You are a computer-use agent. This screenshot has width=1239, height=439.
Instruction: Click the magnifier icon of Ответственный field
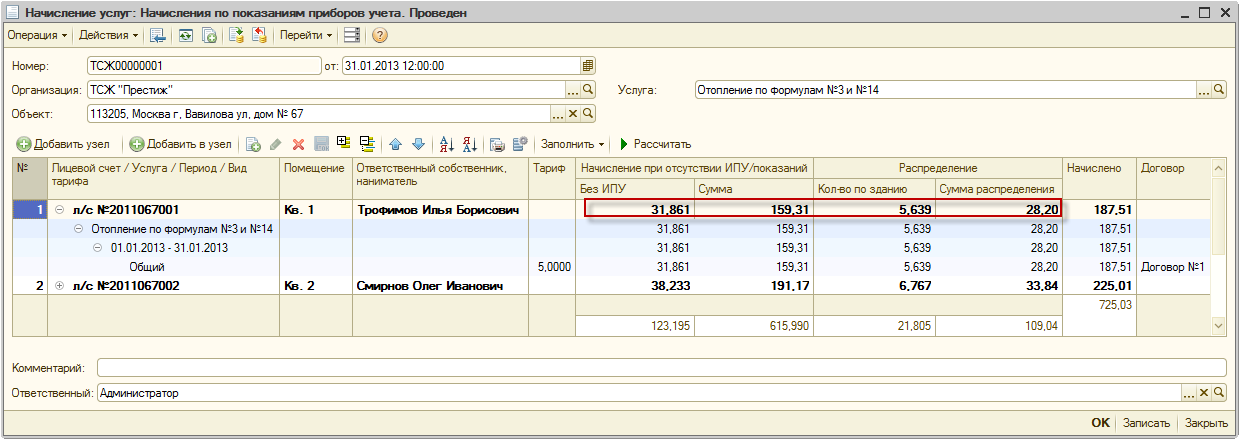point(1219,393)
